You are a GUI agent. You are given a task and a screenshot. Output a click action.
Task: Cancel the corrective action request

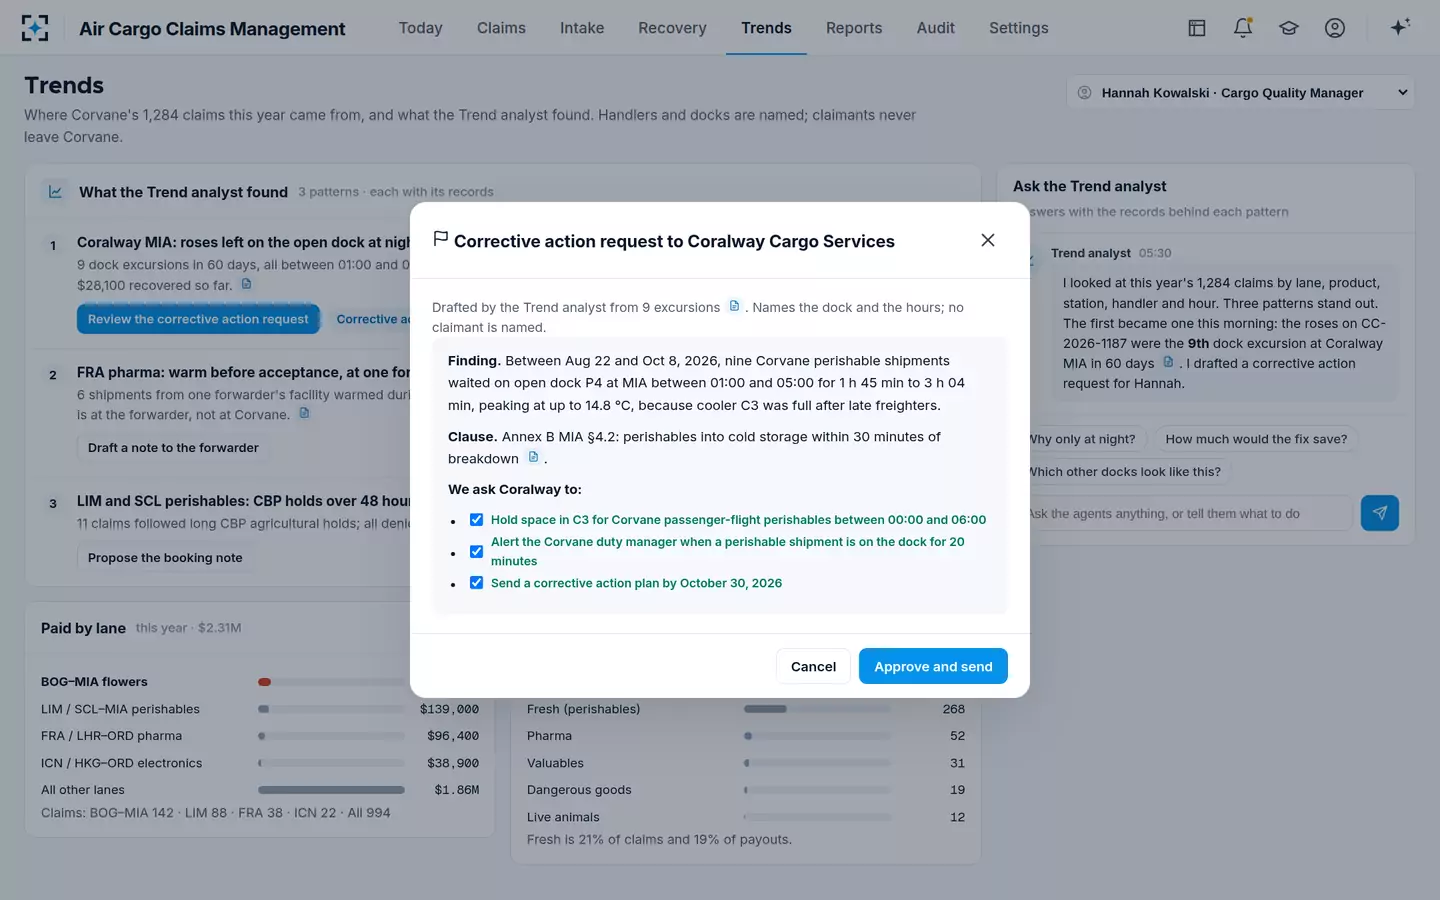tap(813, 666)
